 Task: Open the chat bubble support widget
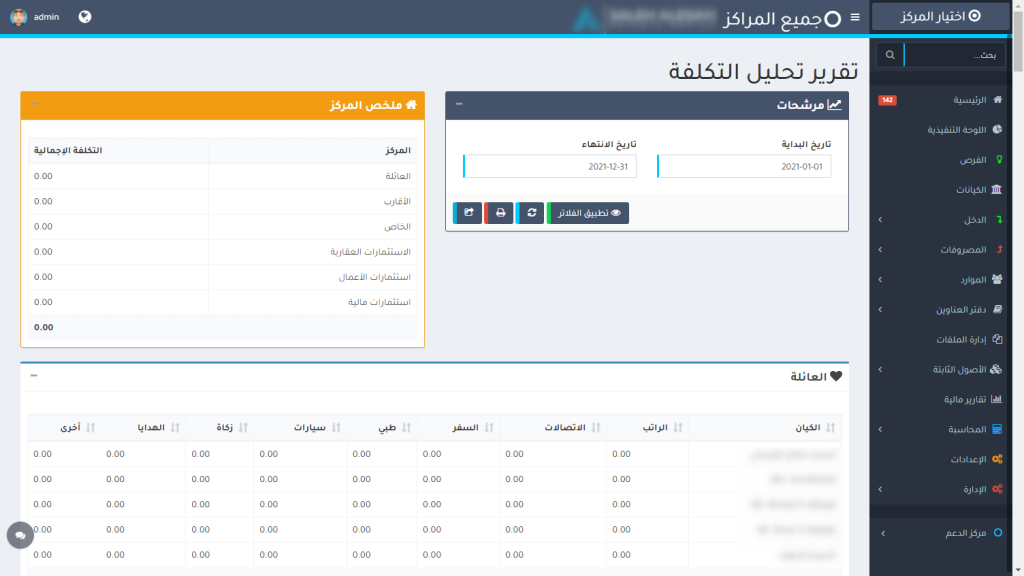pyautogui.click(x=20, y=536)
